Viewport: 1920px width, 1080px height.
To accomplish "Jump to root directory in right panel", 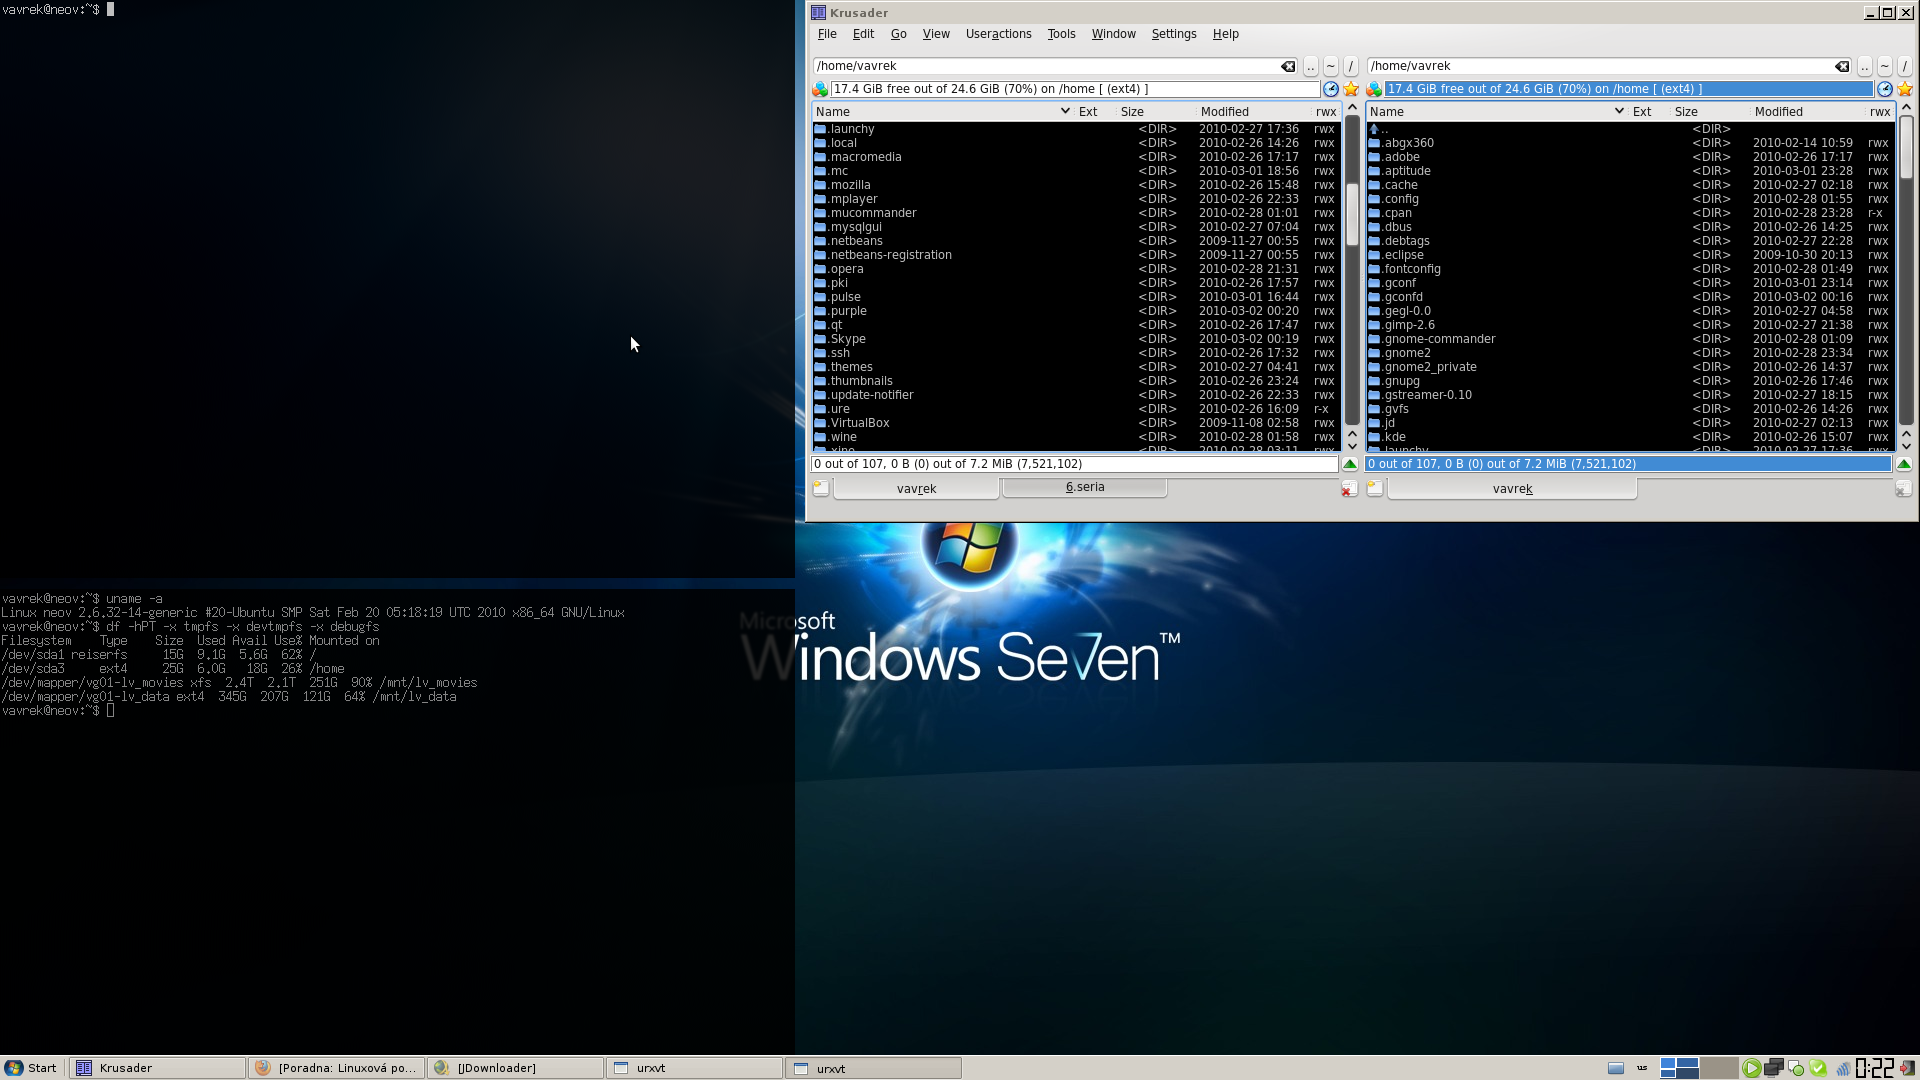I will click(x=1905, y=66).
